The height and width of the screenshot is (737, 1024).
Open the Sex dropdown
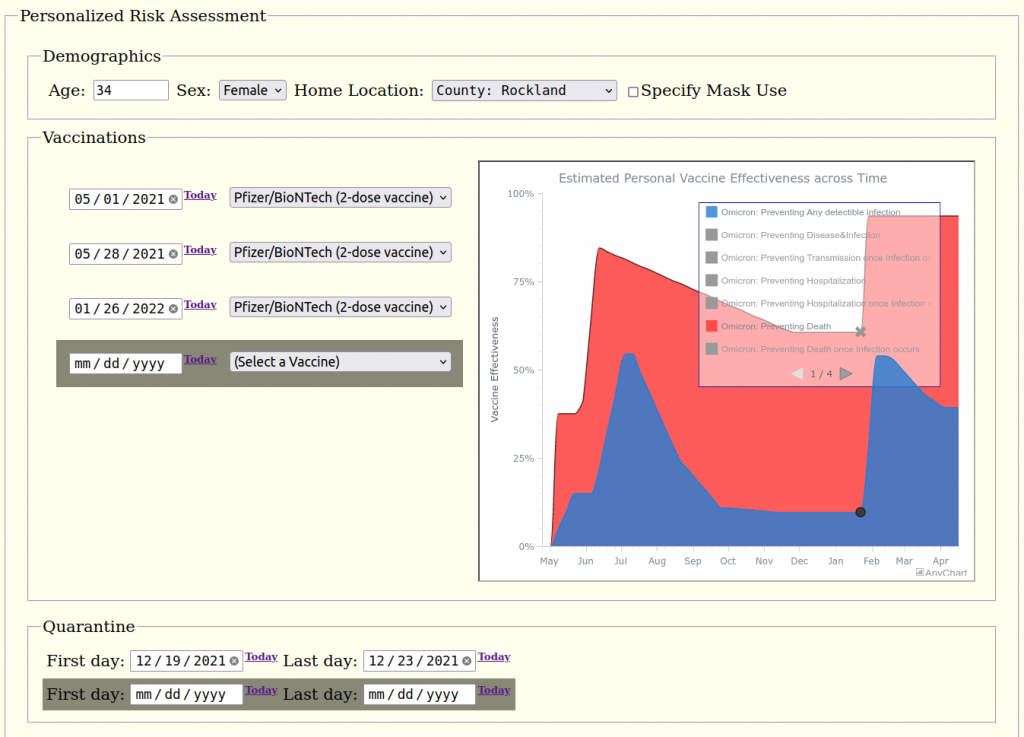(252, 90)
